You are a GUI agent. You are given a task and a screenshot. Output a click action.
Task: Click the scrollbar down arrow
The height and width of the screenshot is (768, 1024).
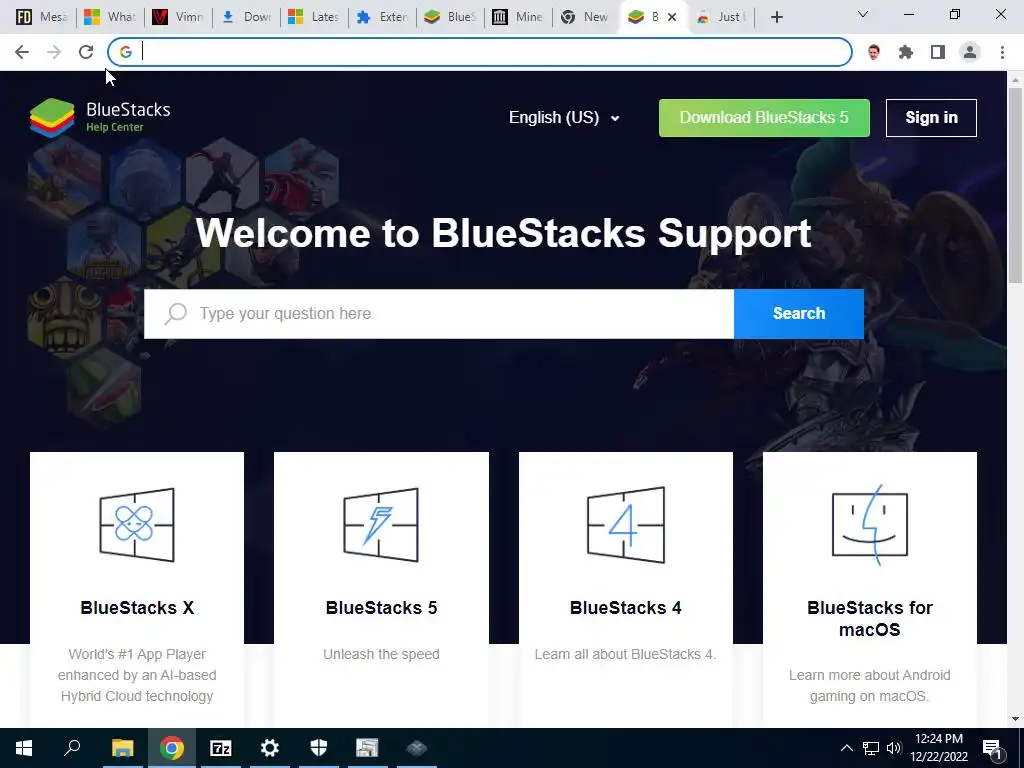pyautogui.click(x=1015, y=719)
